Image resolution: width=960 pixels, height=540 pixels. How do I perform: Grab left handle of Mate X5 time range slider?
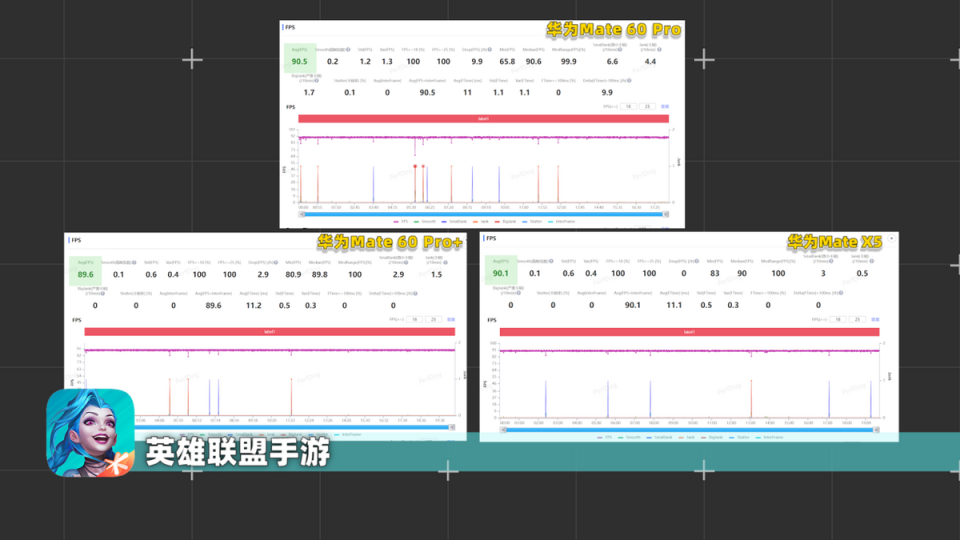pyautogui.click(x=503, y=430)
